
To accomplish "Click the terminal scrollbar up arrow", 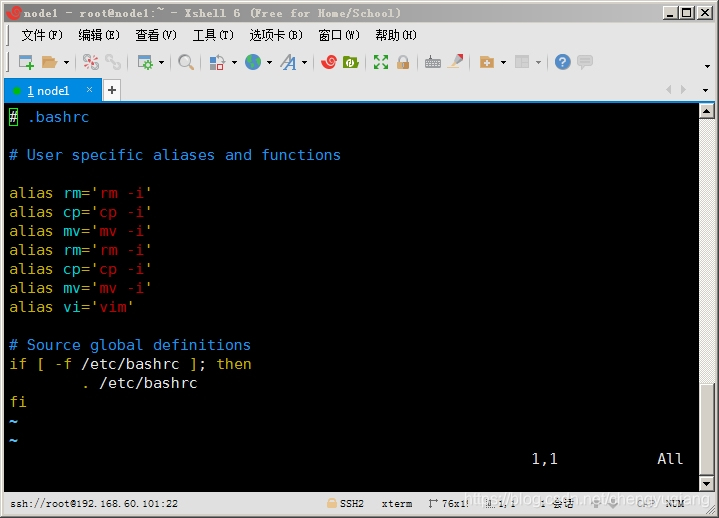I will point(706,111).
